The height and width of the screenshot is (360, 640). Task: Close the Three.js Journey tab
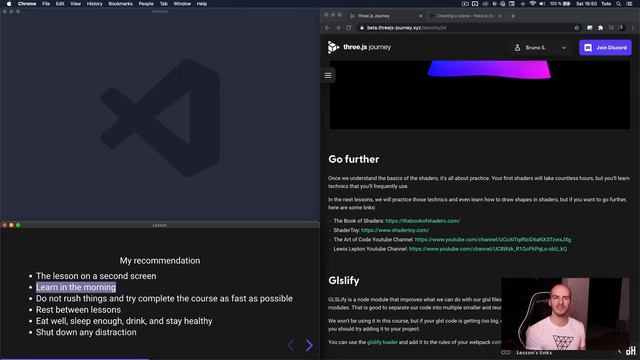point(420,16)
